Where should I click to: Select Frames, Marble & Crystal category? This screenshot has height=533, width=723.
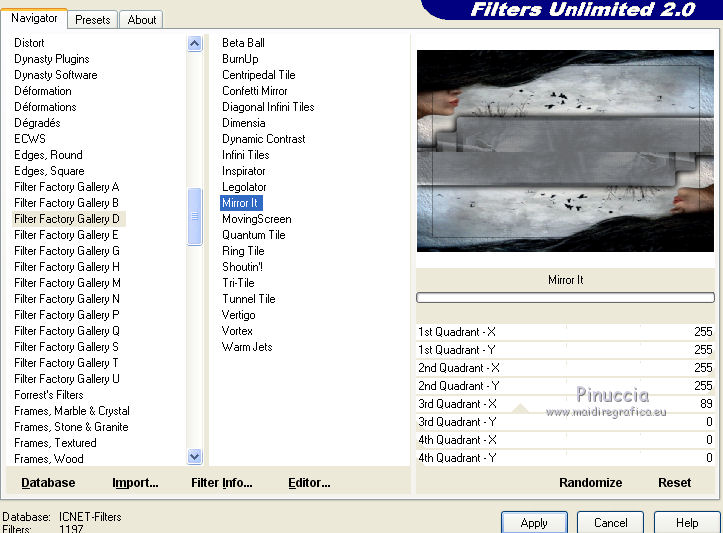click(72, 411)
